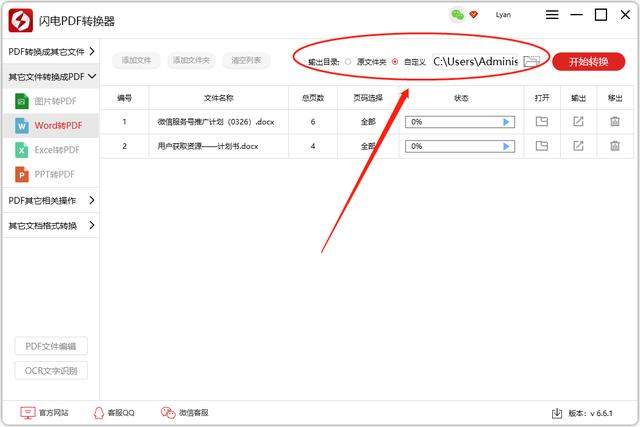Click the red 开始转换 button
Image resolution: width=640 pixels, height=427 pixels.
588,61
